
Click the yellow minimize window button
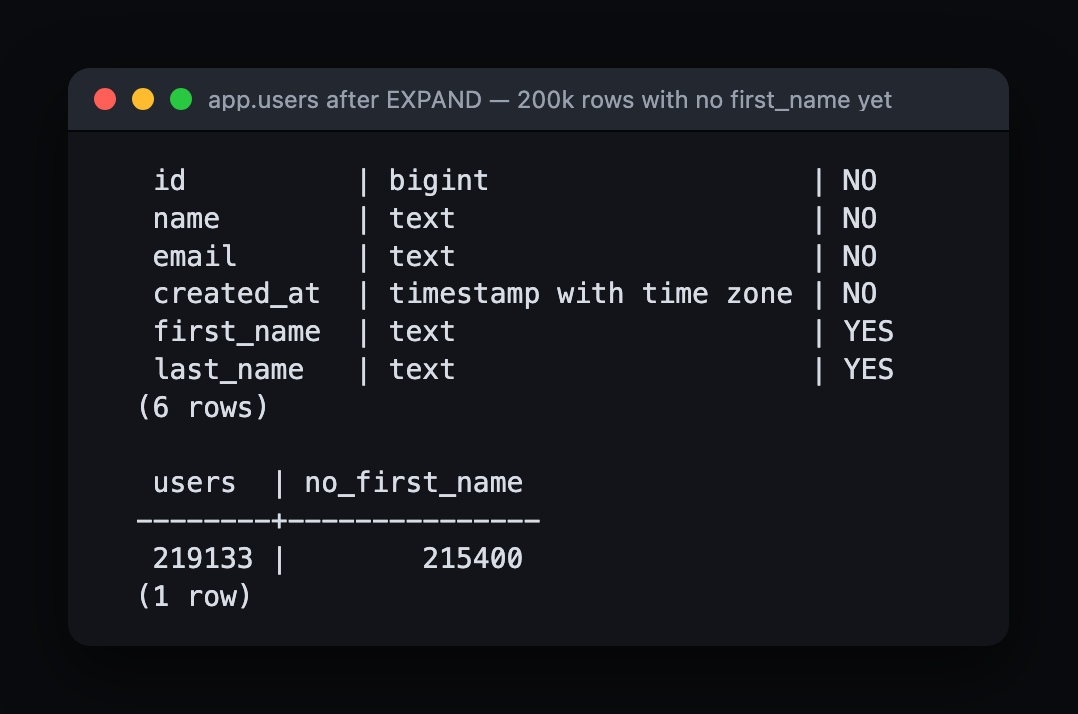(143, 100)
